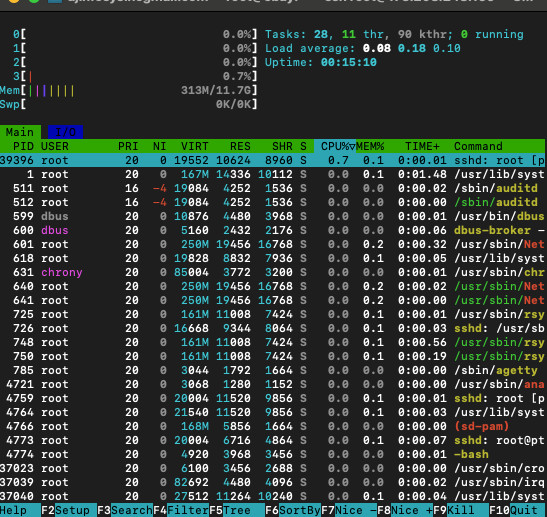Click the Uptime 00:15:10 value
The width and height of the screenshot is (547, 517).
(349, 62)
